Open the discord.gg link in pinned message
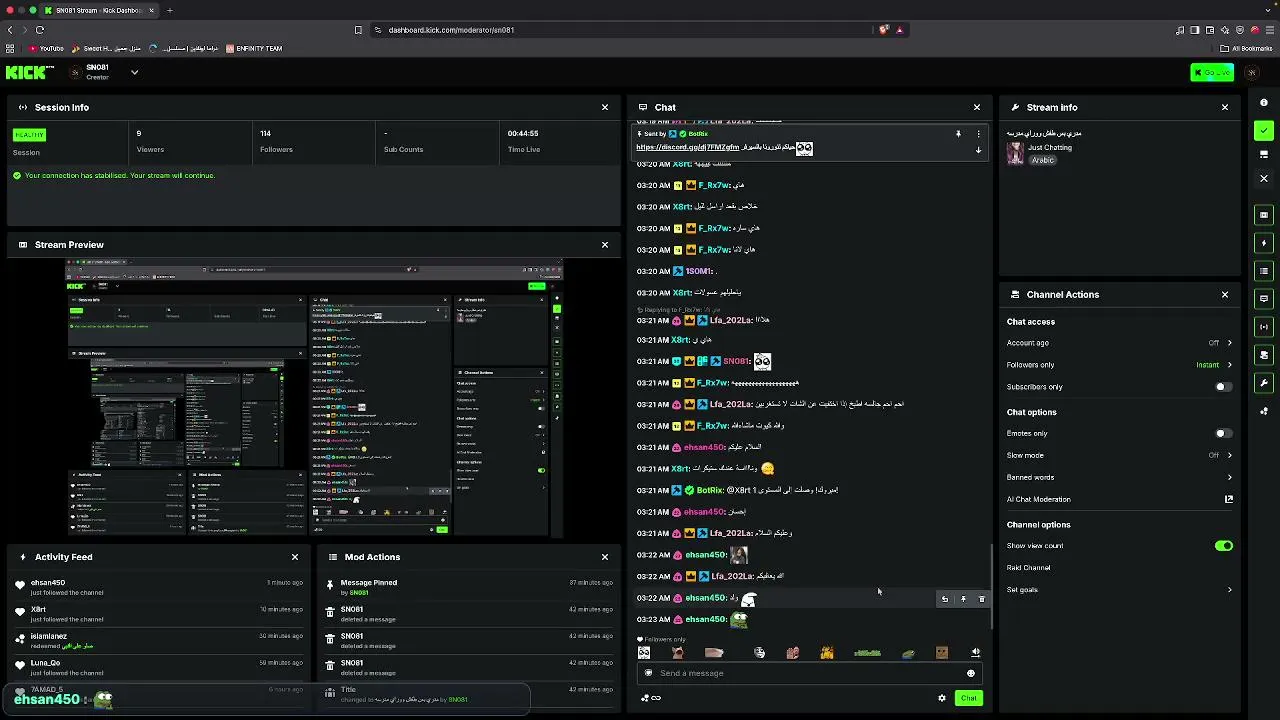This screenshot has width=1280, height=720. pyautogui.click(x=688, y=148)
